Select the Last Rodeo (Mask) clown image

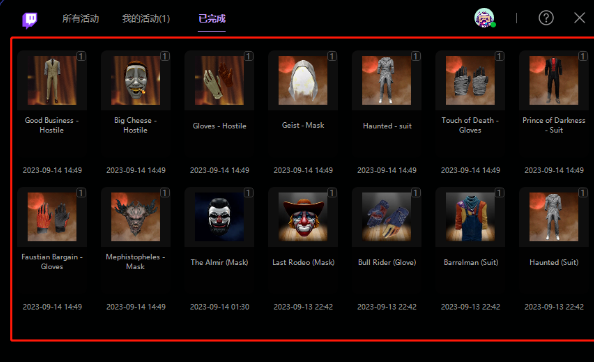[303, 217]
